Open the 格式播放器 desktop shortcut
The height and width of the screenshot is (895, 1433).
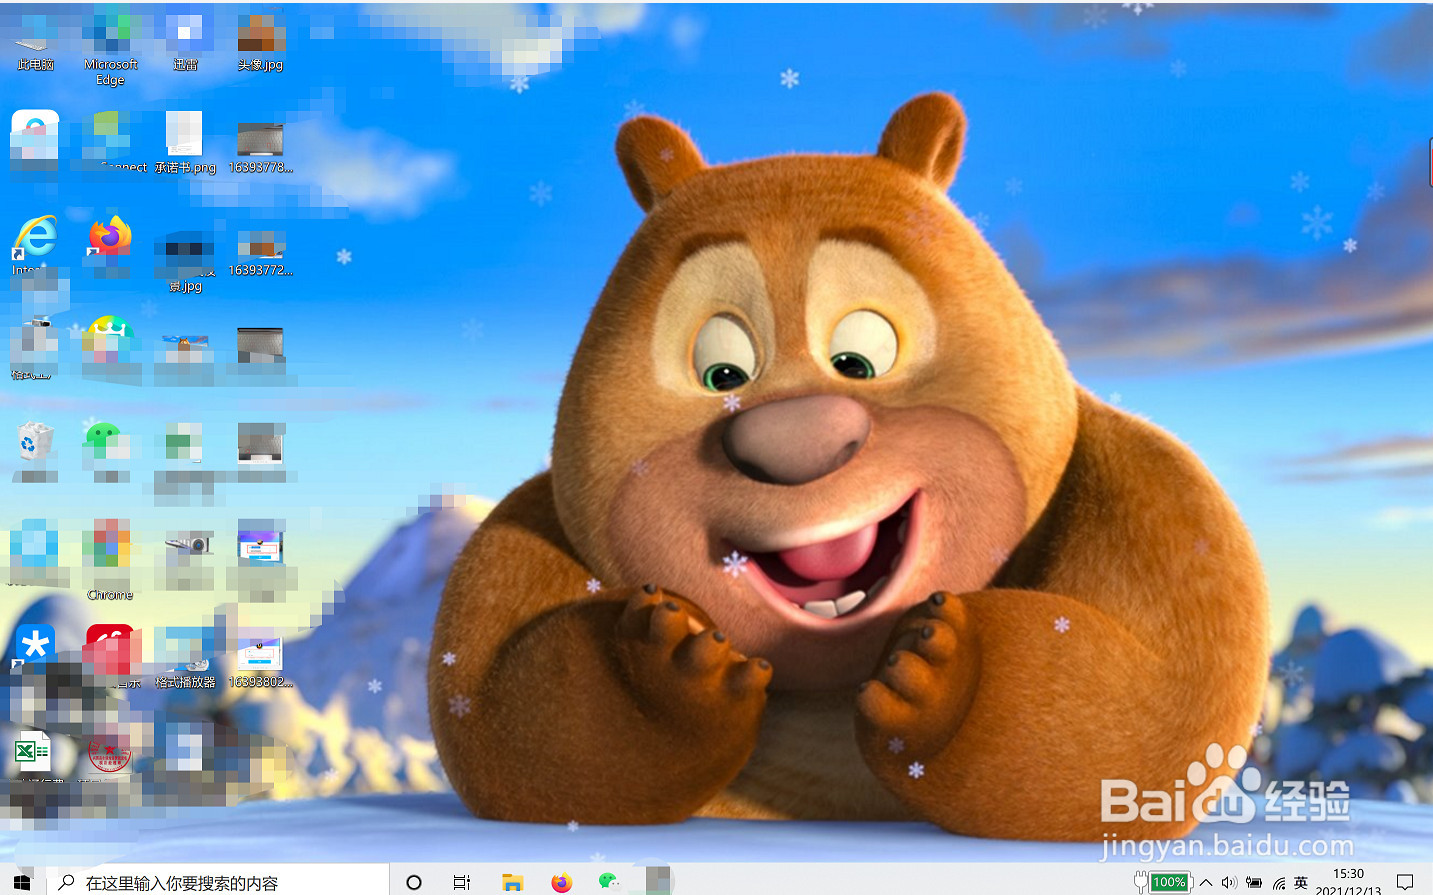point(185,658)
